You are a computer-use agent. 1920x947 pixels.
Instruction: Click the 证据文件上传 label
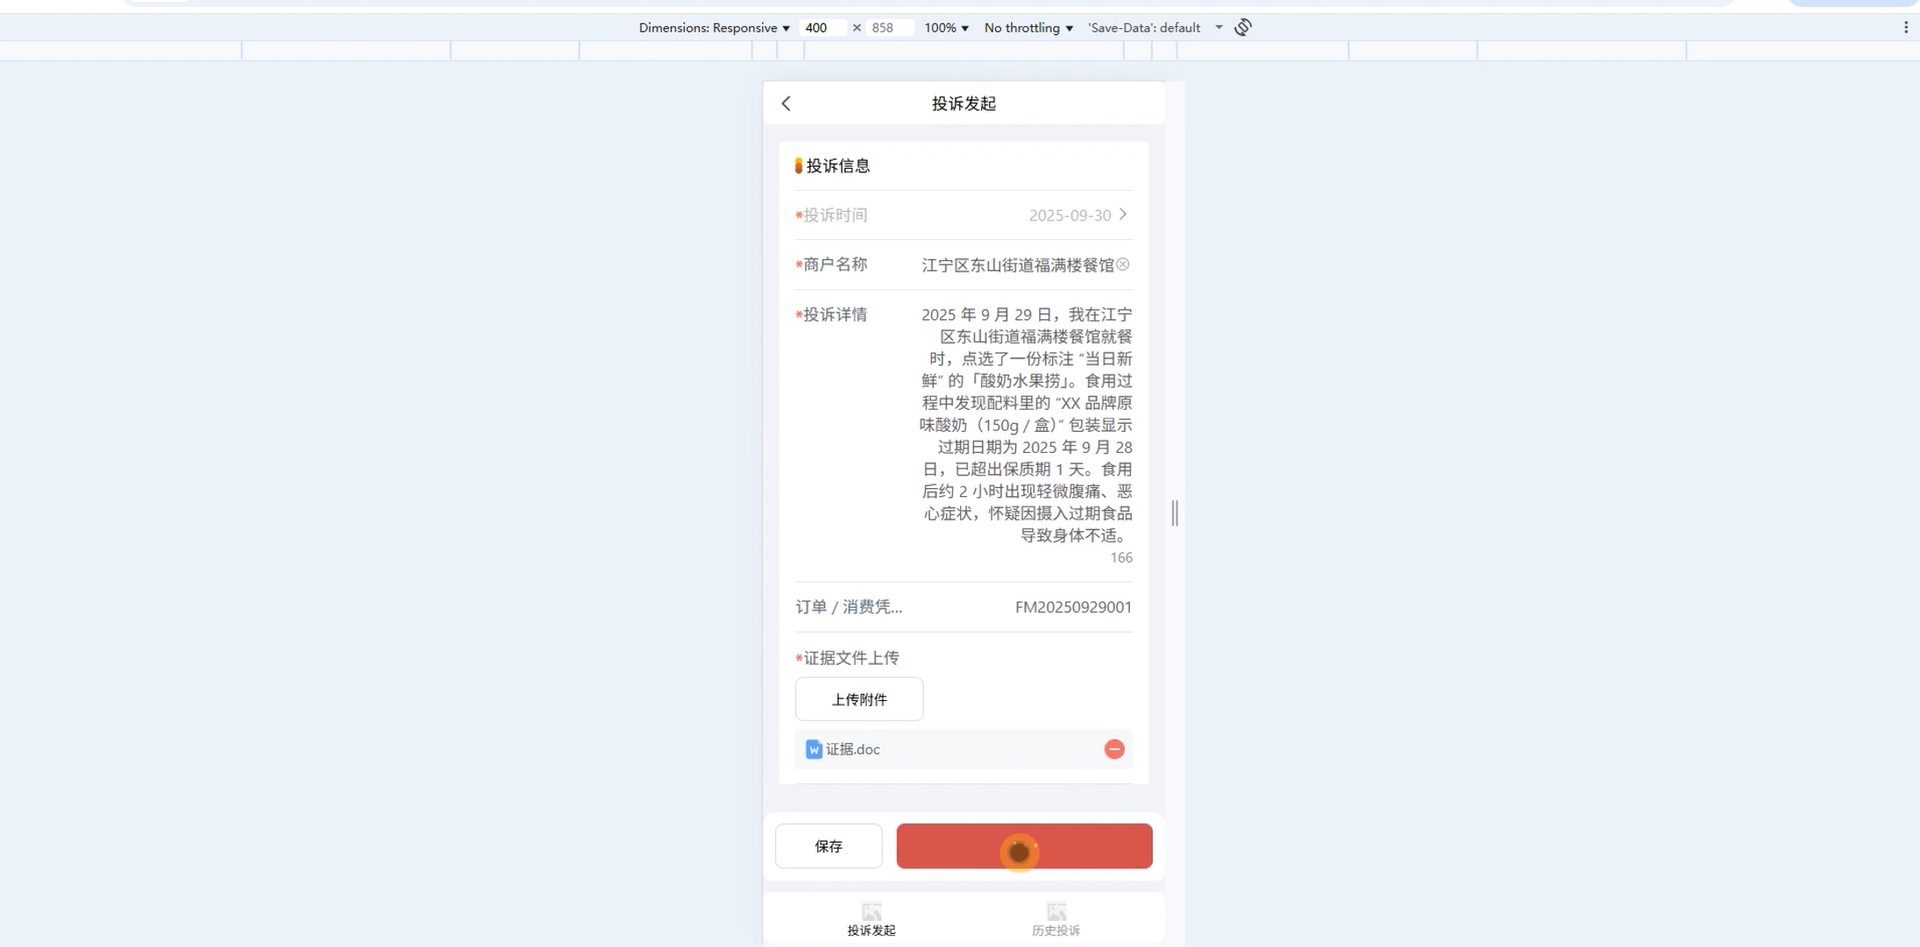tap(851, 658)
